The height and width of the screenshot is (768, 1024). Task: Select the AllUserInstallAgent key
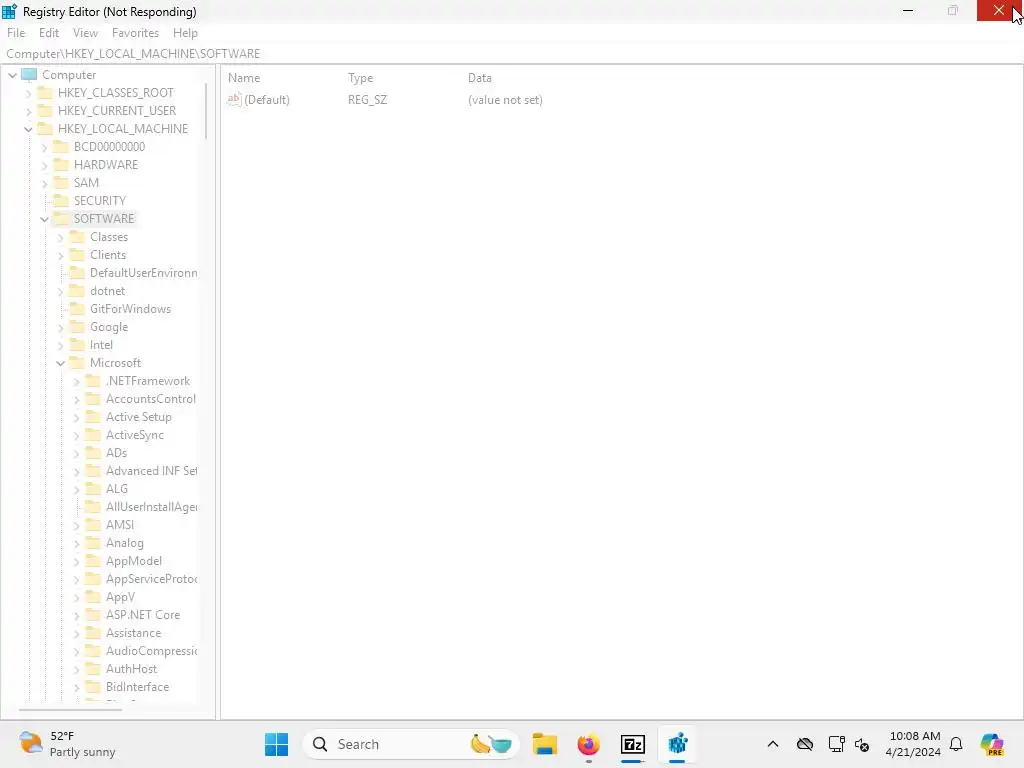coord(152,506)
